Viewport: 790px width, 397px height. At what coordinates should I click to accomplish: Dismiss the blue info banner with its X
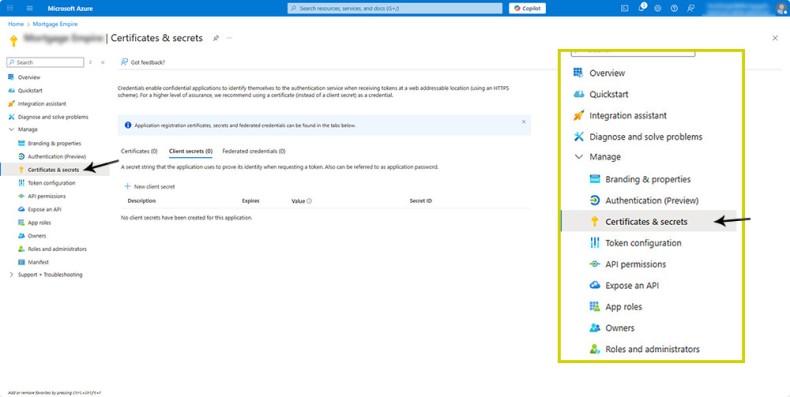[x=523, y=121]
